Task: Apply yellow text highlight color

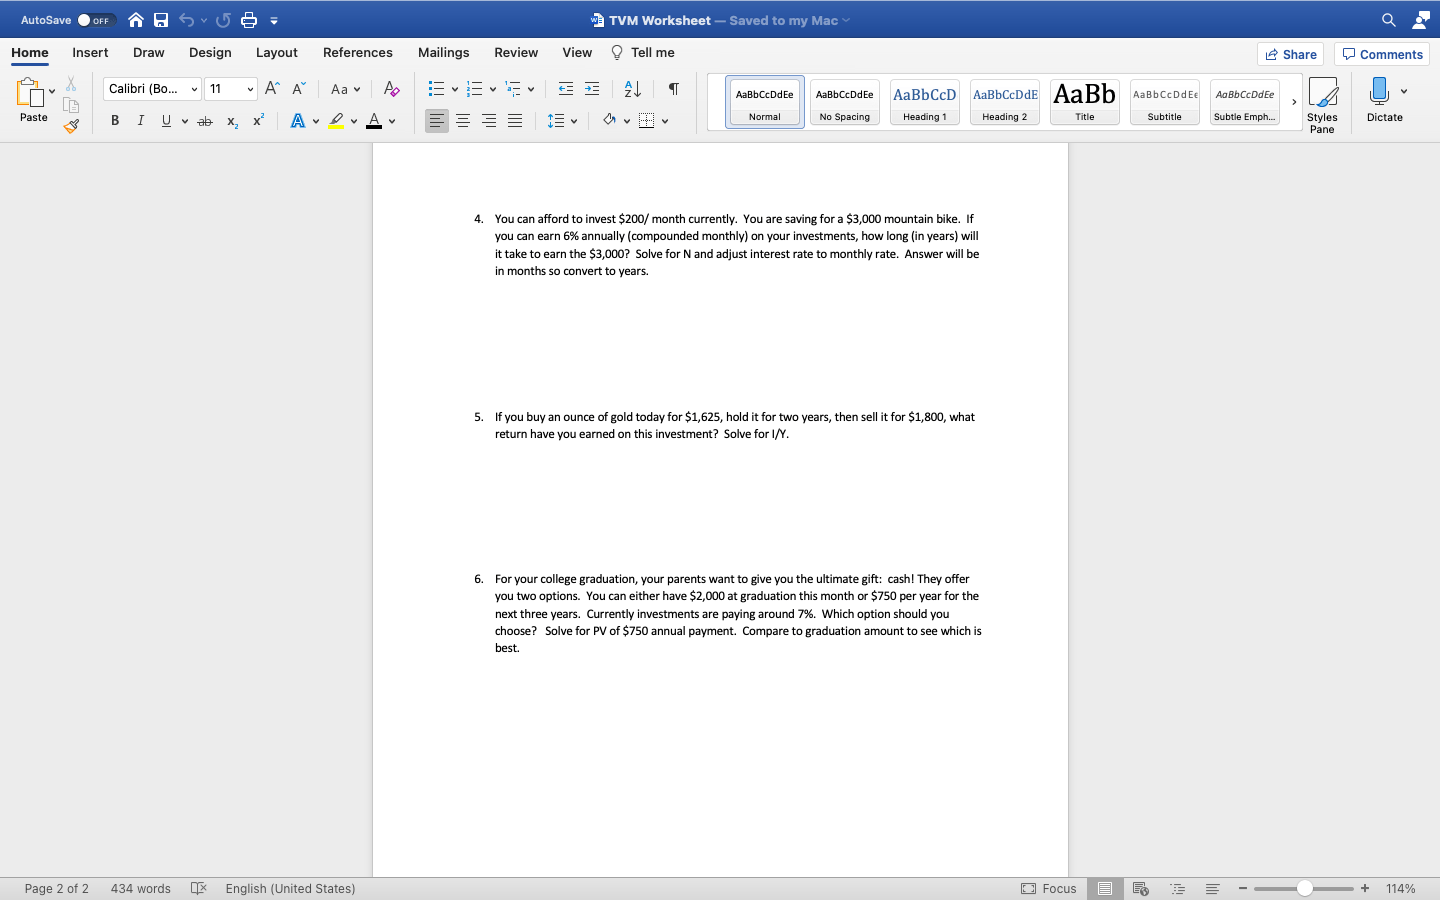Action: [x=336, y=121]
